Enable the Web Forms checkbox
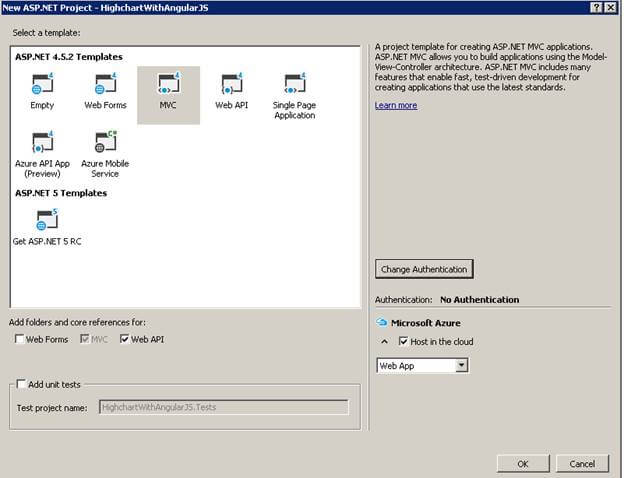Screen dimensions: 624x478 [19, 339]
